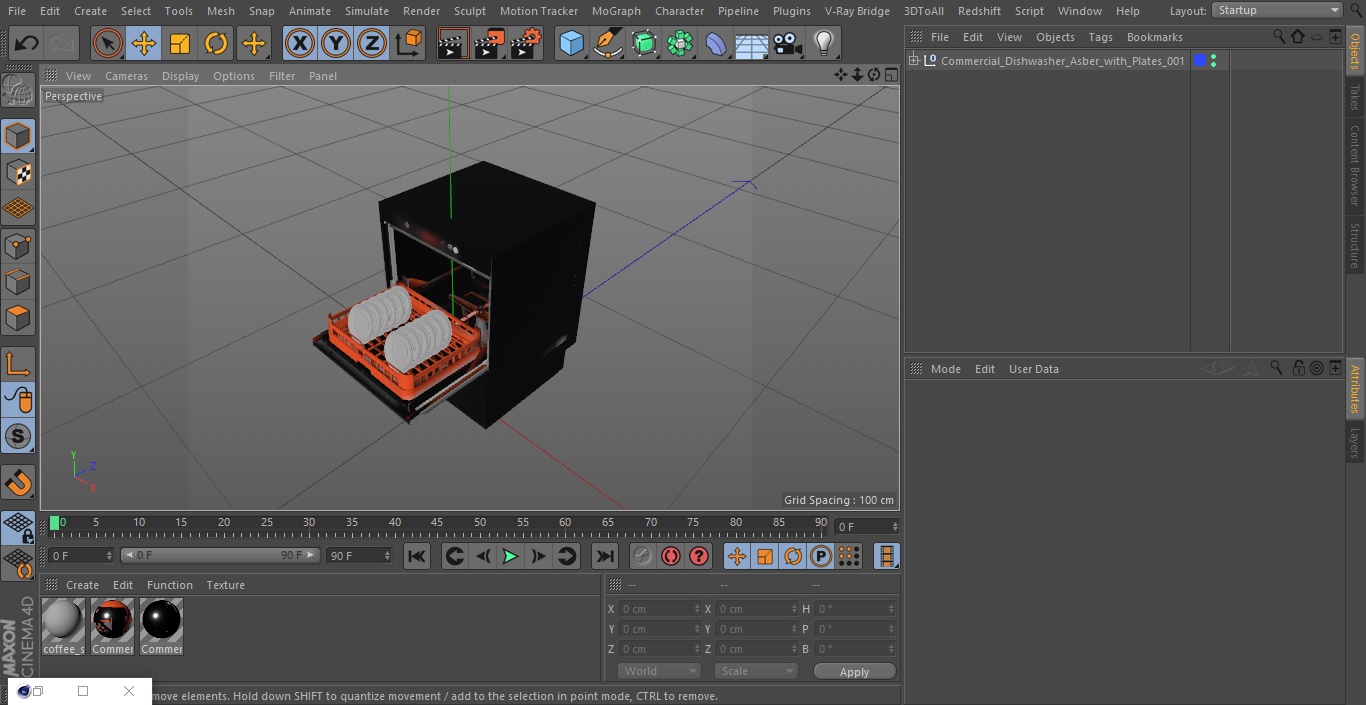This screenshot has width=1366, height=705.
Task: Go to end of animation
Action: pyautogui.click(x=605, y=556)
